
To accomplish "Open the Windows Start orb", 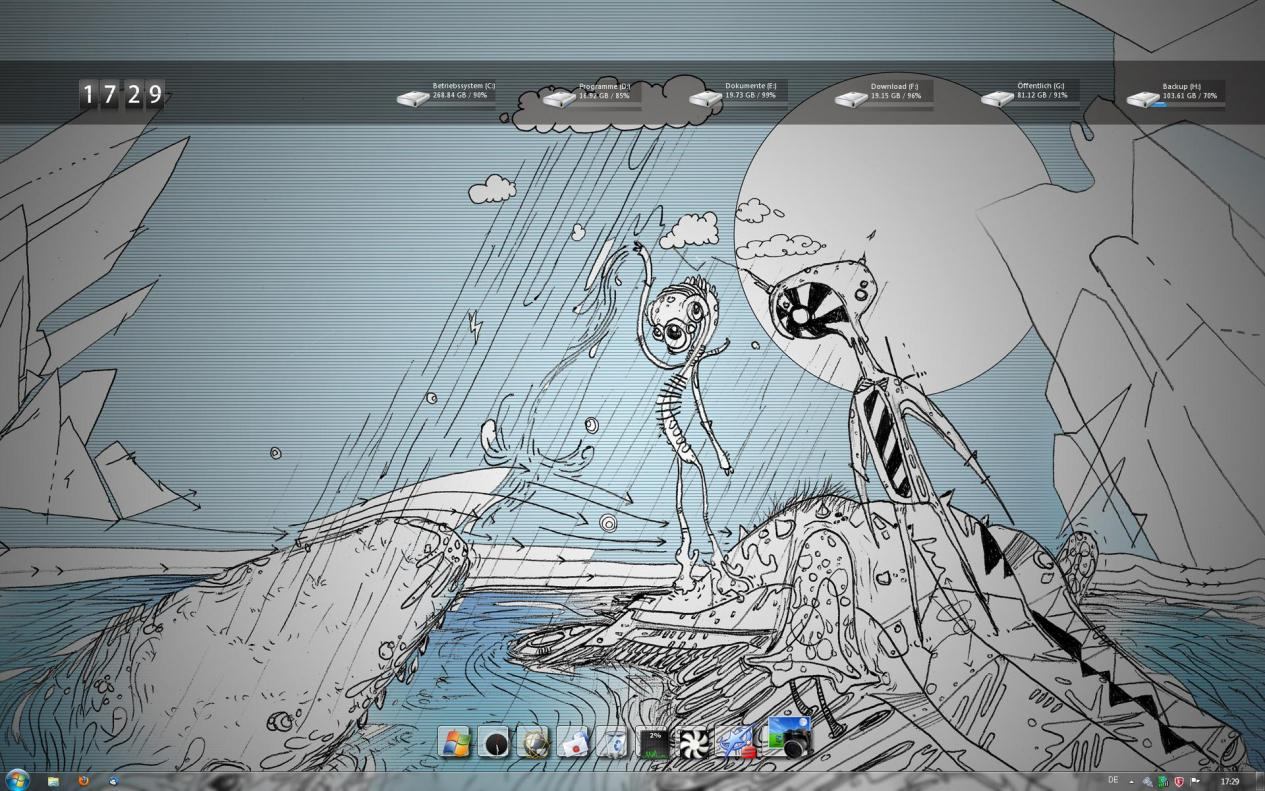I will [17, 780].
